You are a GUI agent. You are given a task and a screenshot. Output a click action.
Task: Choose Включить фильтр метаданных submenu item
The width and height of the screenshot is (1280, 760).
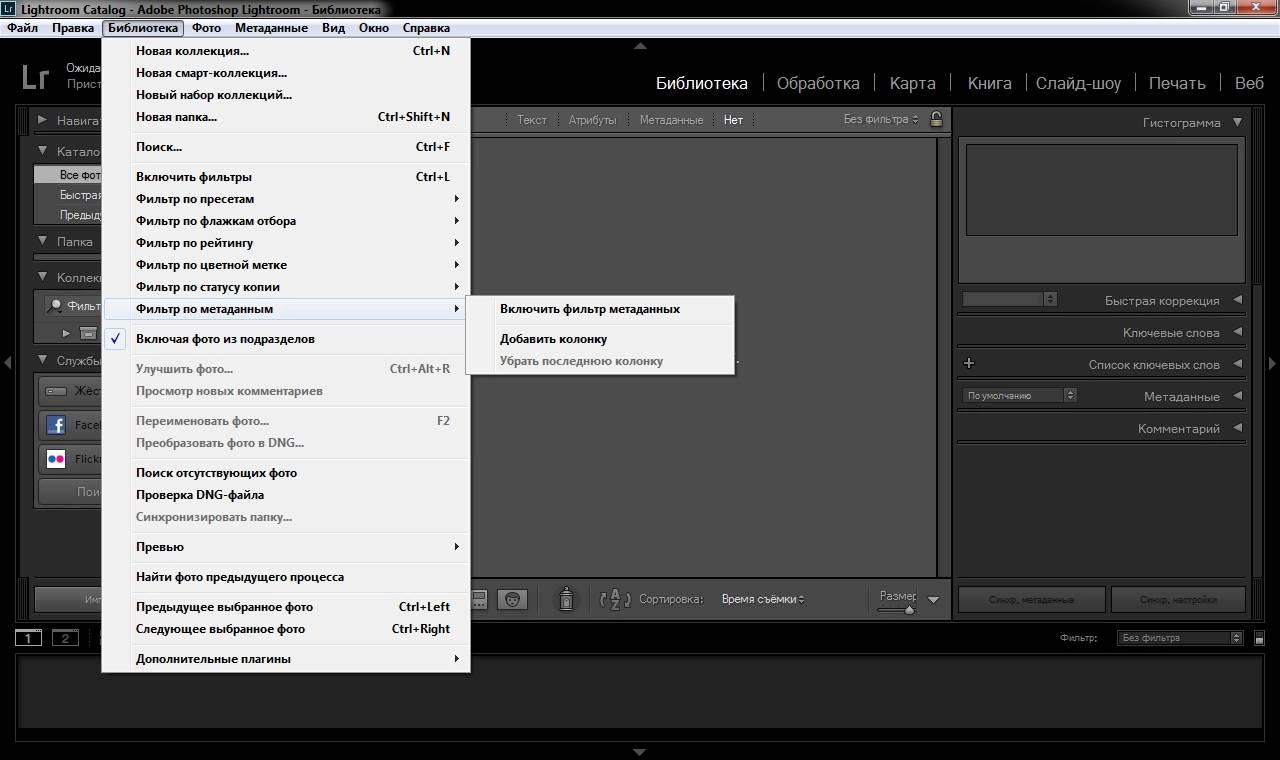point(600,309)
